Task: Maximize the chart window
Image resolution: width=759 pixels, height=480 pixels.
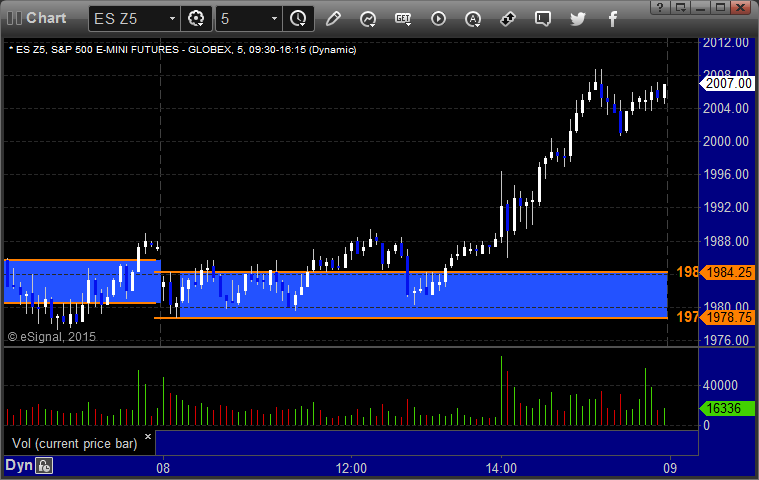Action: click(720, 7)
